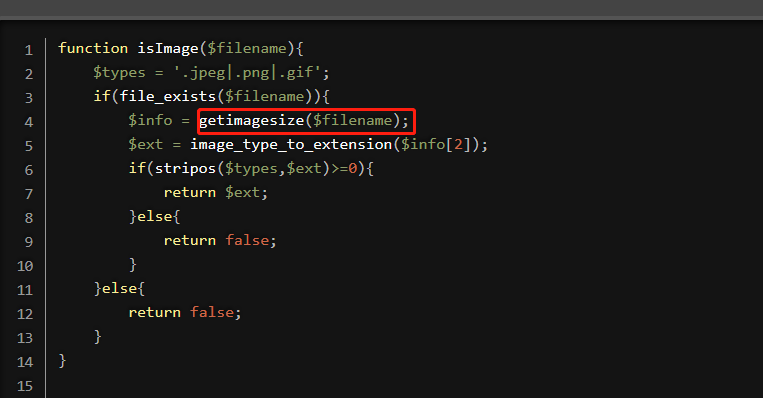Image resolution: width=763 pixels, height=398 pixels.
Task: Click the }else{ on line 11
Action: tap(119, 289)
